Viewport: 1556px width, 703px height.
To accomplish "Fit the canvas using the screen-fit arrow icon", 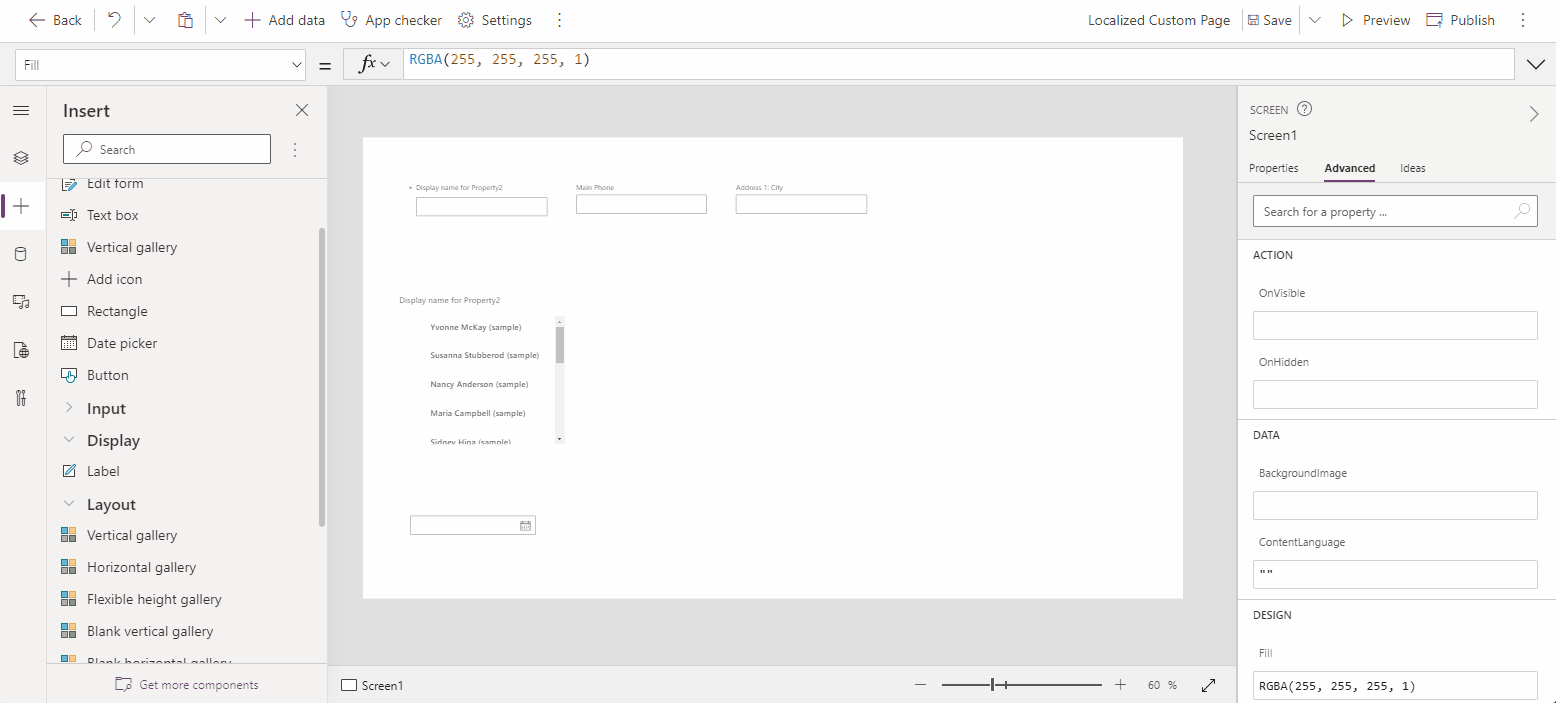I will [x=1207, y=685].
